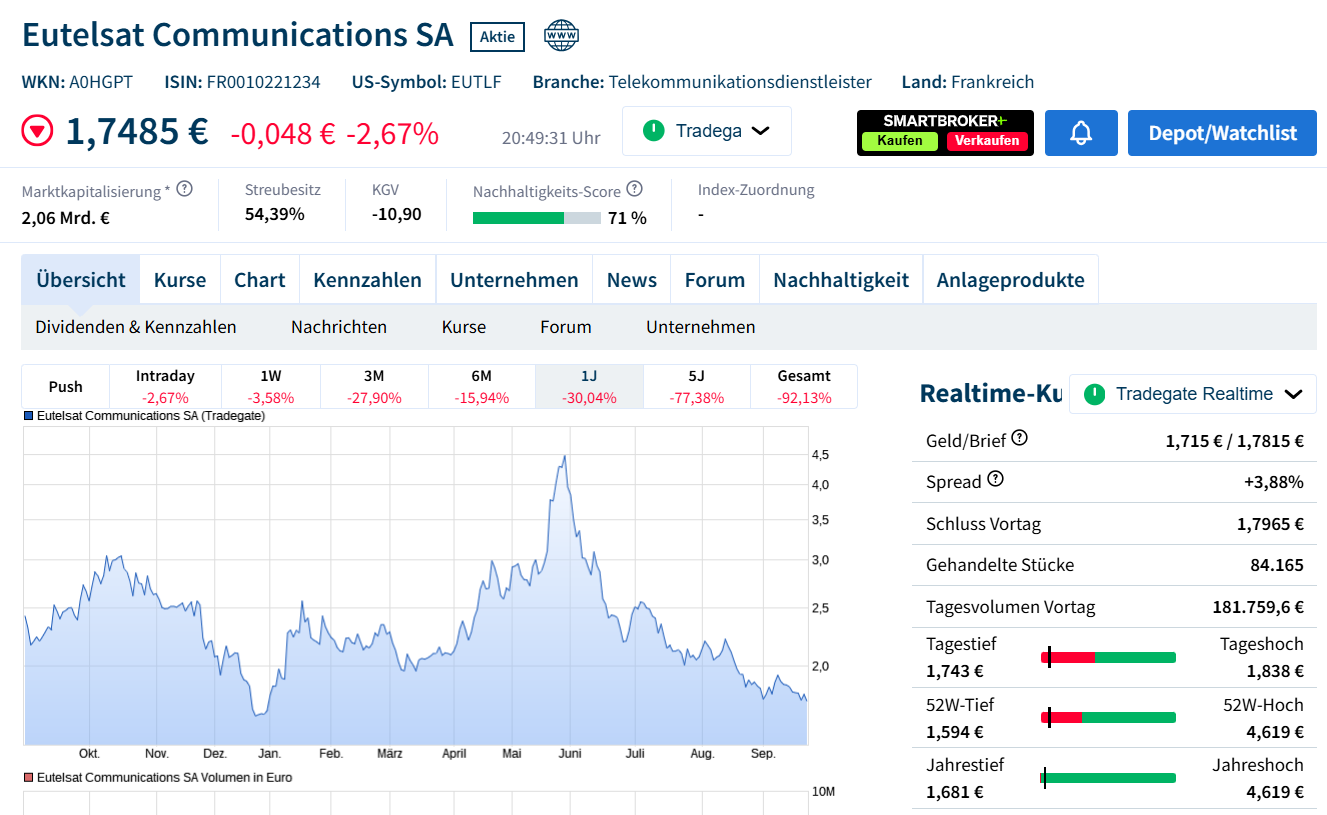Image resolution: width=1327 pixels, height=815 pixels.
Task: Select 1J chart period
Action: [x=589, y=386]
